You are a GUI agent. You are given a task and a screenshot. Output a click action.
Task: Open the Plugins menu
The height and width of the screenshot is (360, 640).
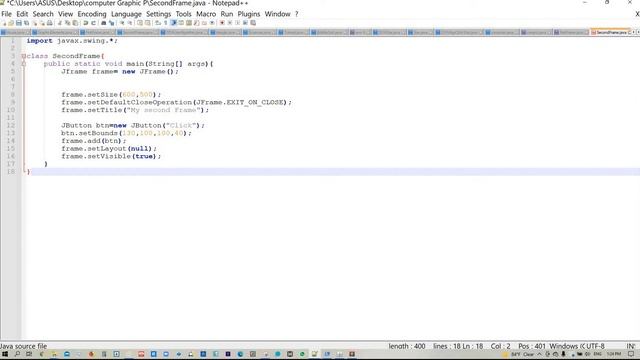click(x=249, y=14)
